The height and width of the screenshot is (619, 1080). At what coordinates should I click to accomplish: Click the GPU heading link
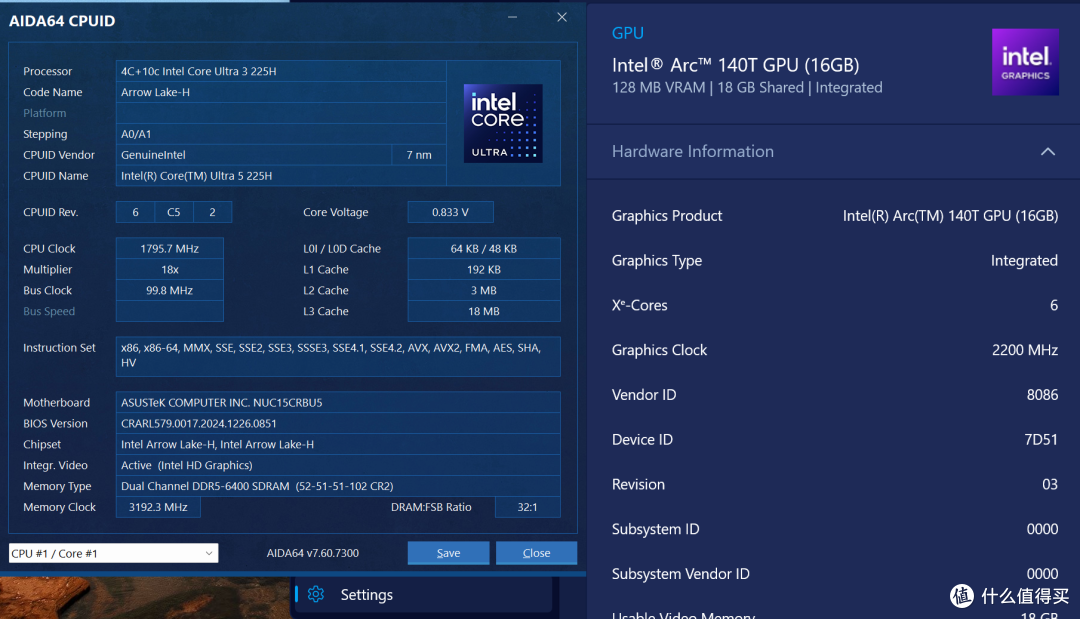(x=627, y=33)
